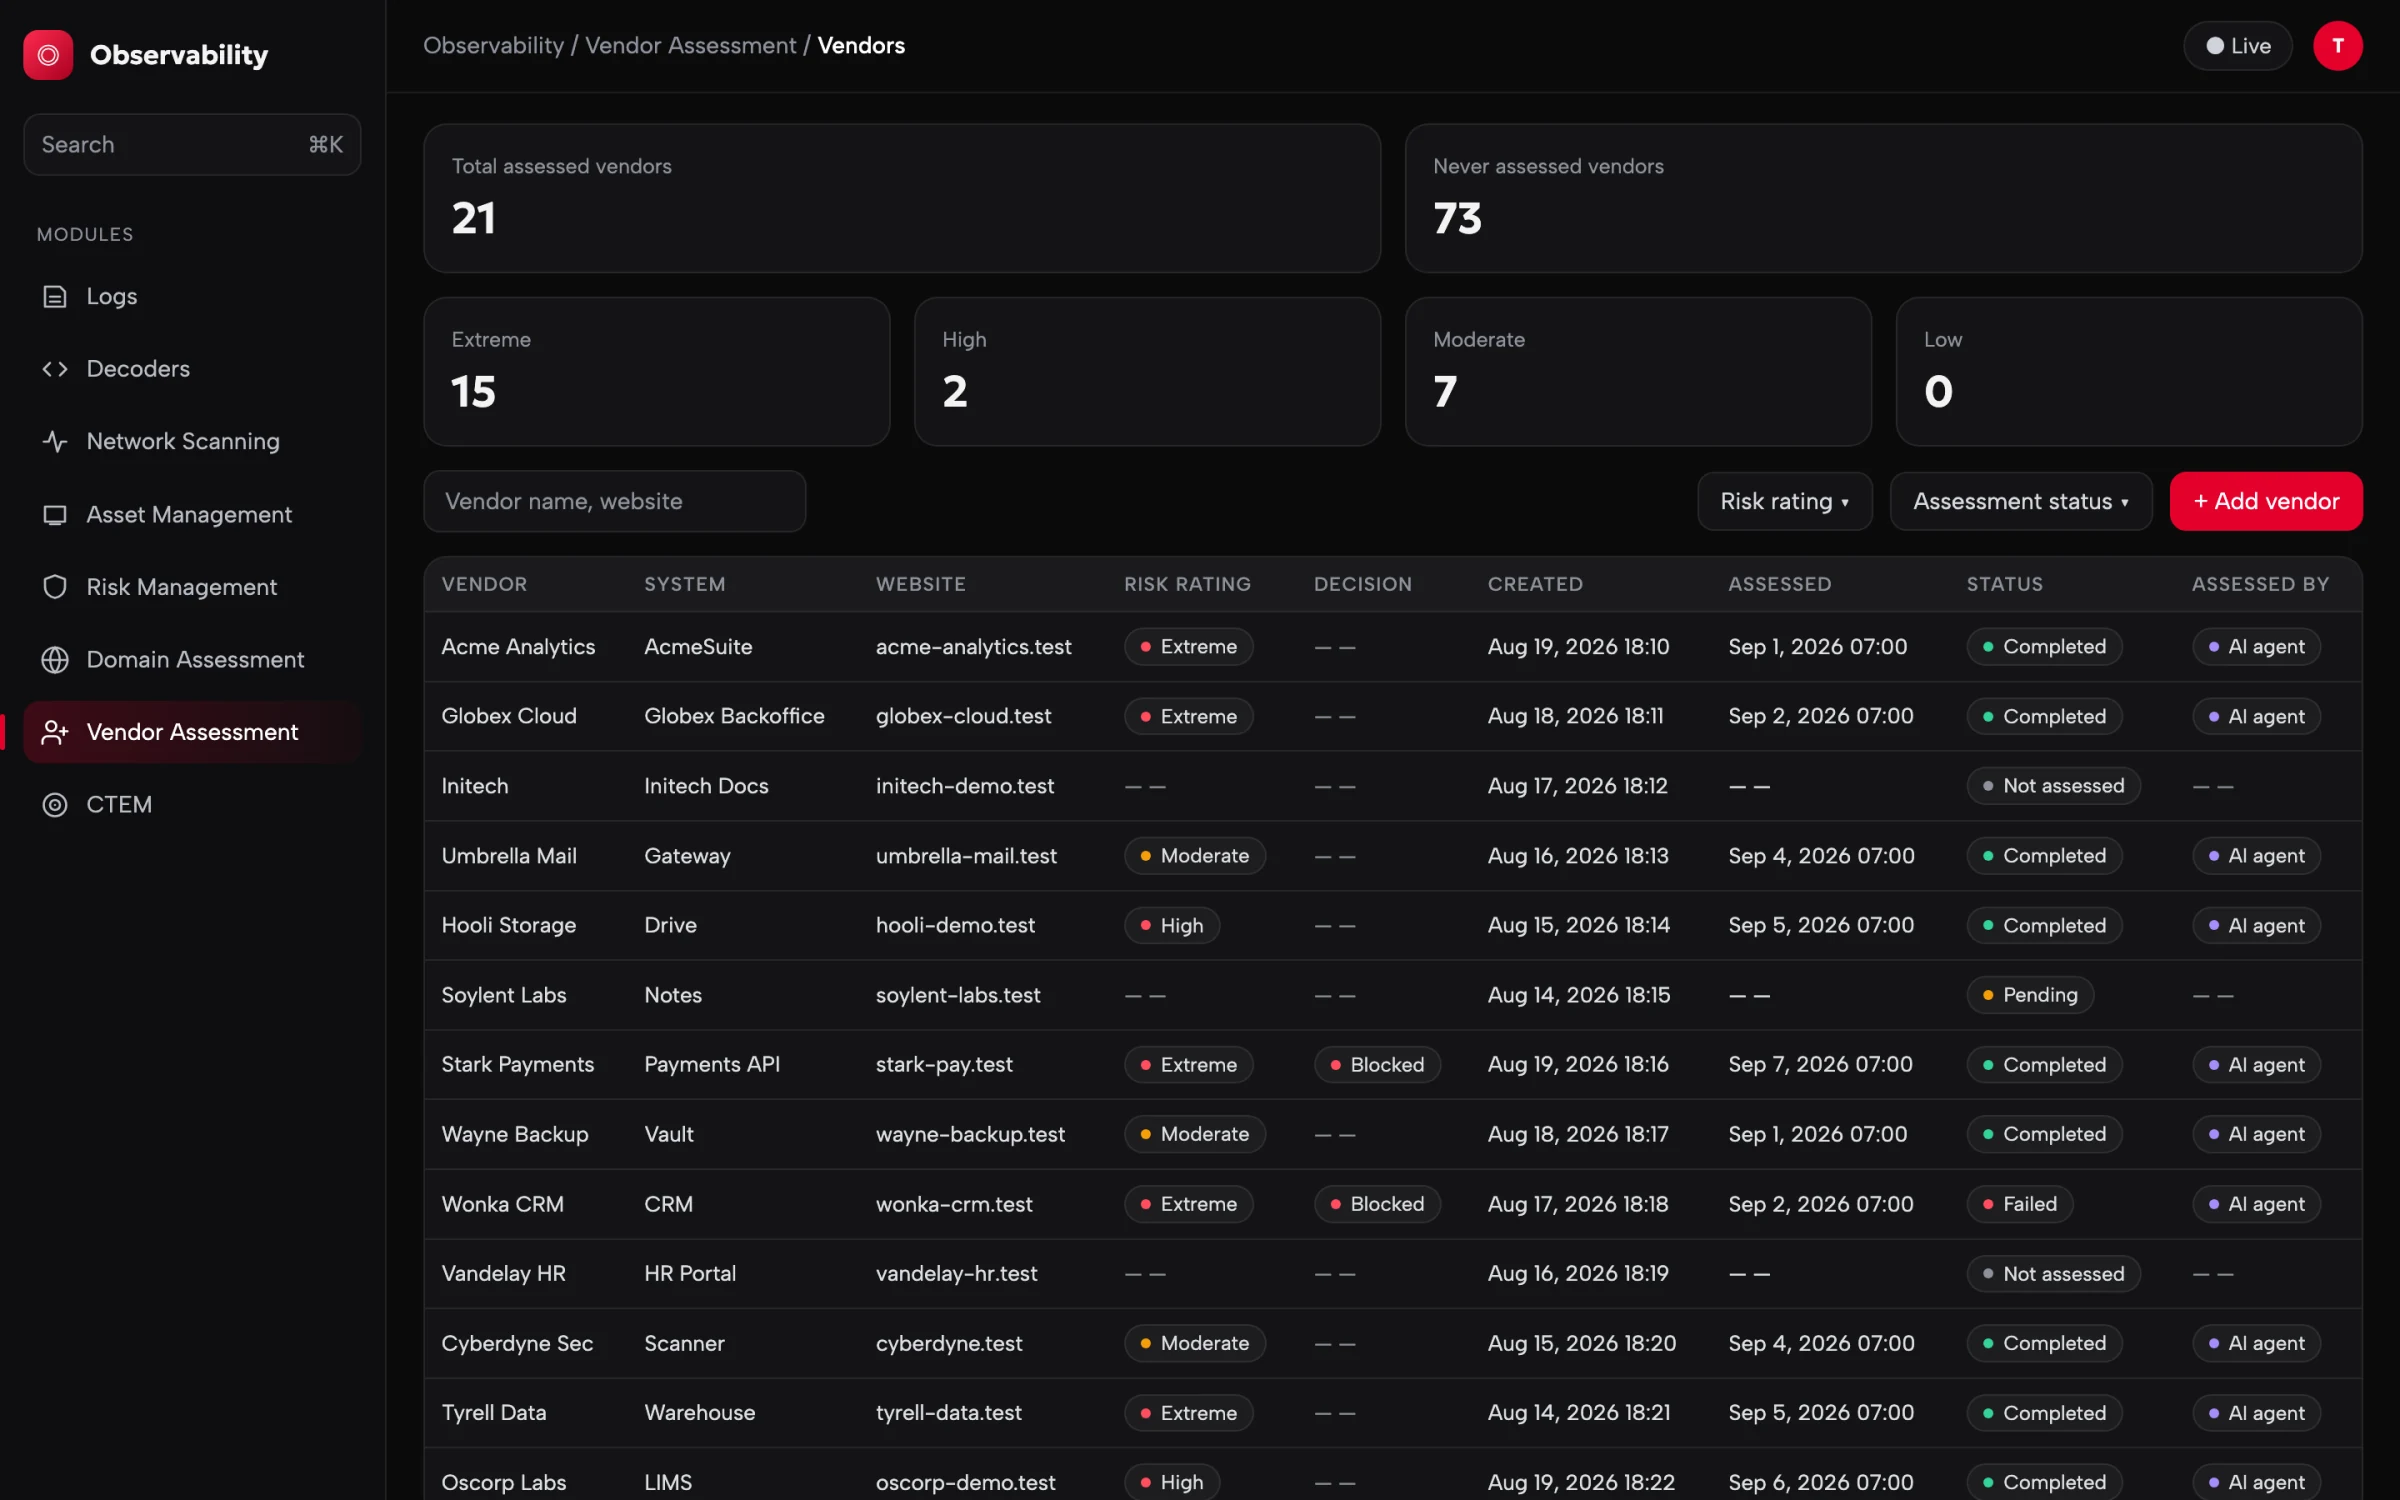Click the Vendor Assessment user-plus icon
Image resolution: width=2400 pixels, height=1500 pixels.
coord(55,732)
